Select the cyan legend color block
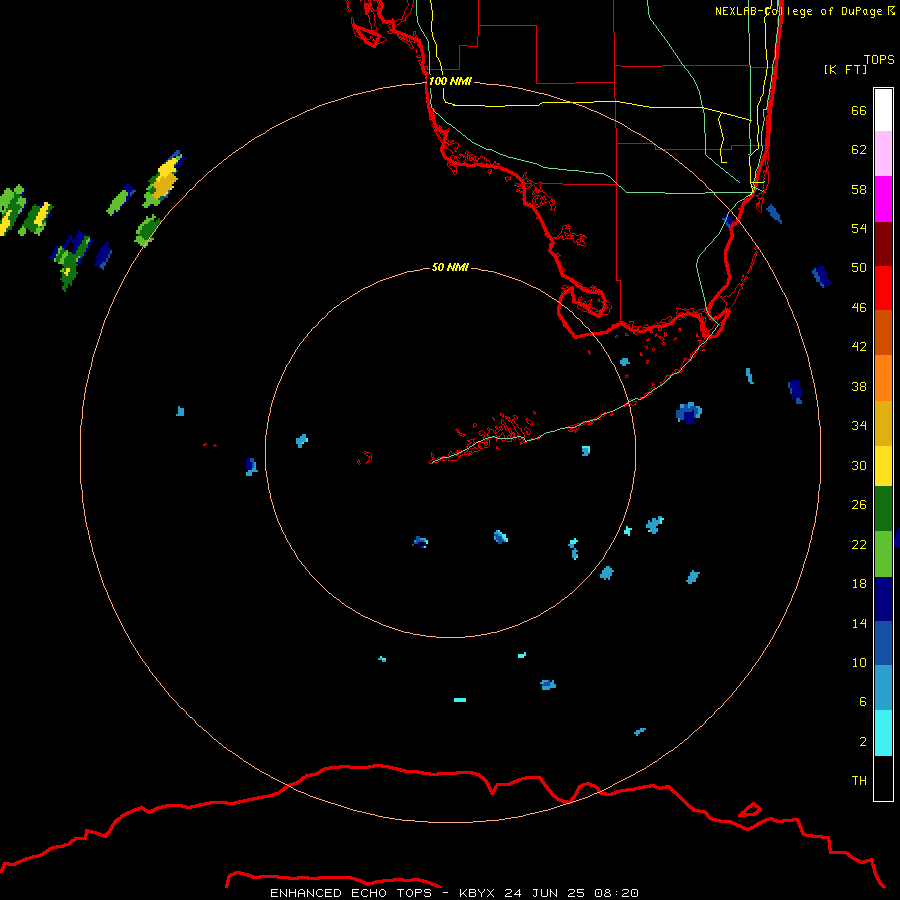900x900 pixels. tap(883, 733)
